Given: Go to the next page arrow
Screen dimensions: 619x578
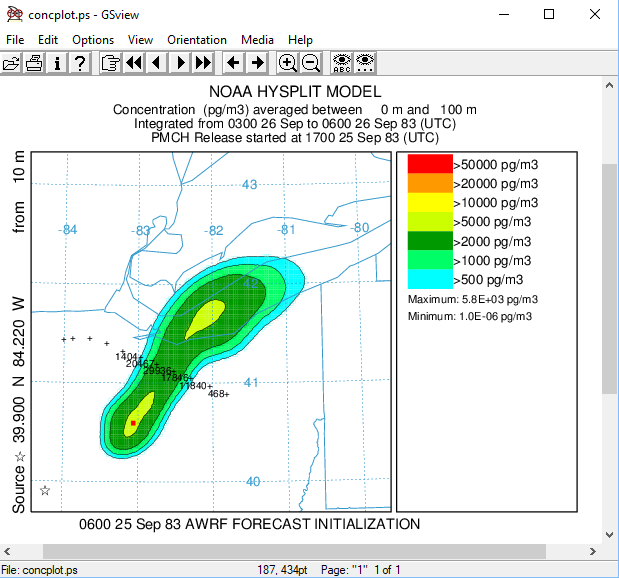Looking at the screenshot, I should (180, 63).
